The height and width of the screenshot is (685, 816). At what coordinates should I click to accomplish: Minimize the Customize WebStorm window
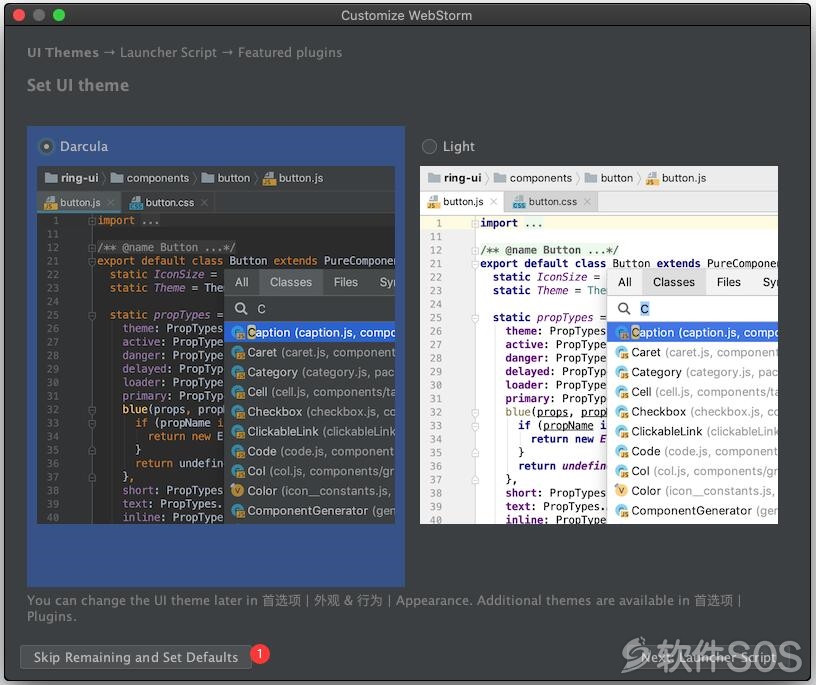tap(39, 15)
